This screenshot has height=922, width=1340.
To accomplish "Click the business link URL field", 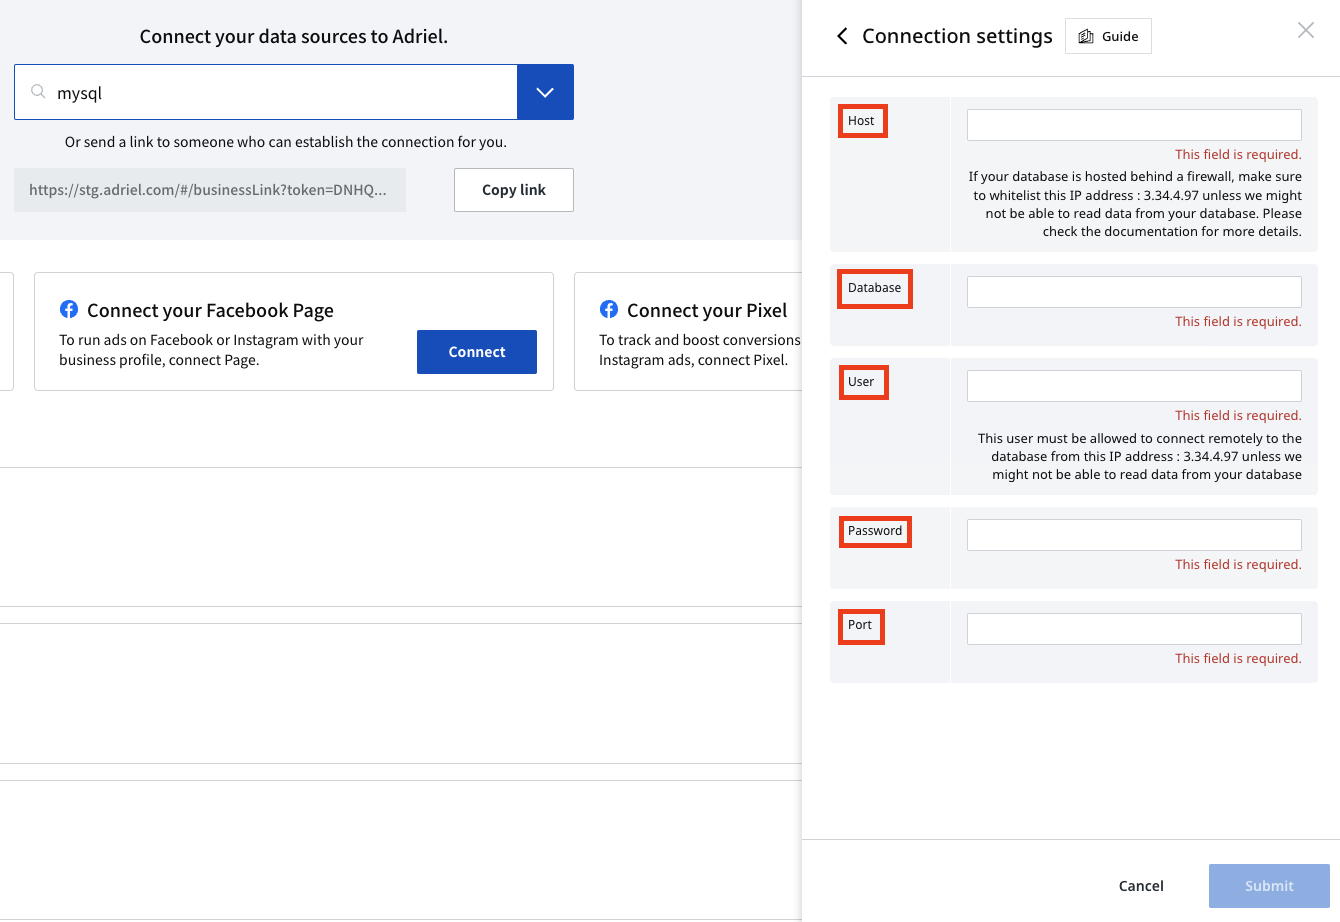I will coord(210,190).
